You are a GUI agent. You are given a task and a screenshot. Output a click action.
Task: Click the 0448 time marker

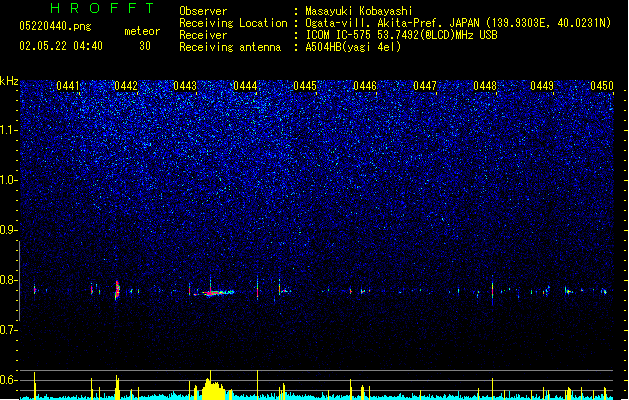coord(485,86)
